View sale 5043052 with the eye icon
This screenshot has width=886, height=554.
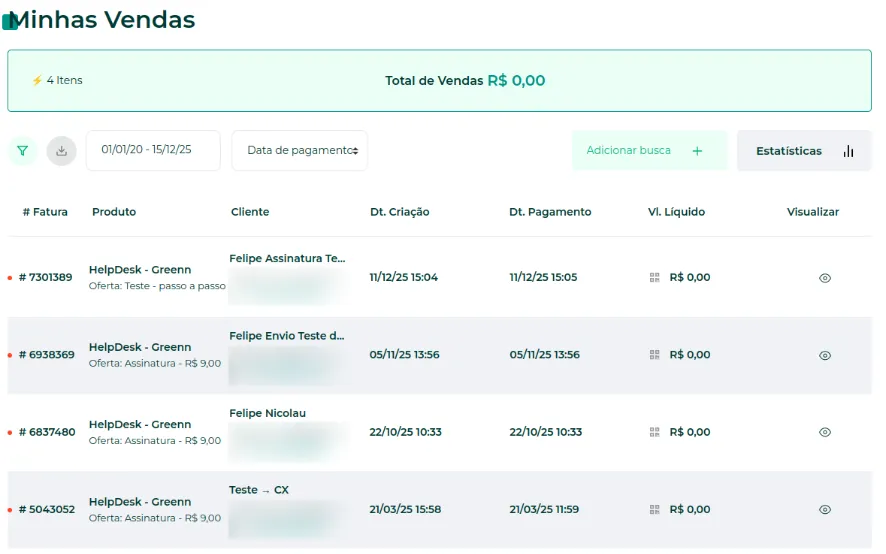coord(825,510)
